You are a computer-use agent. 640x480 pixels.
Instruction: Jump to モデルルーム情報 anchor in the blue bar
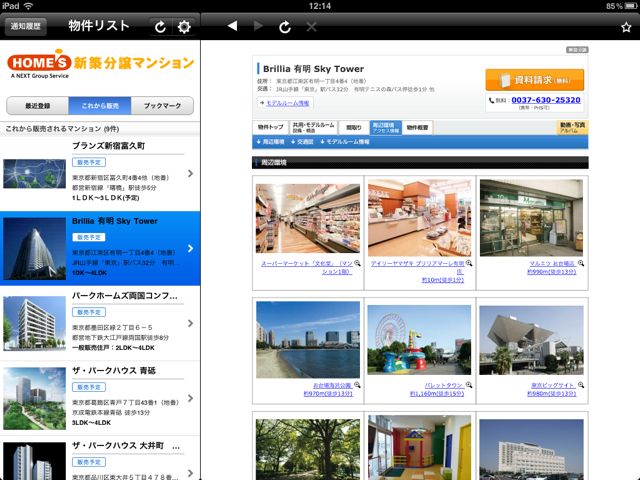click(x=345, y=142)
